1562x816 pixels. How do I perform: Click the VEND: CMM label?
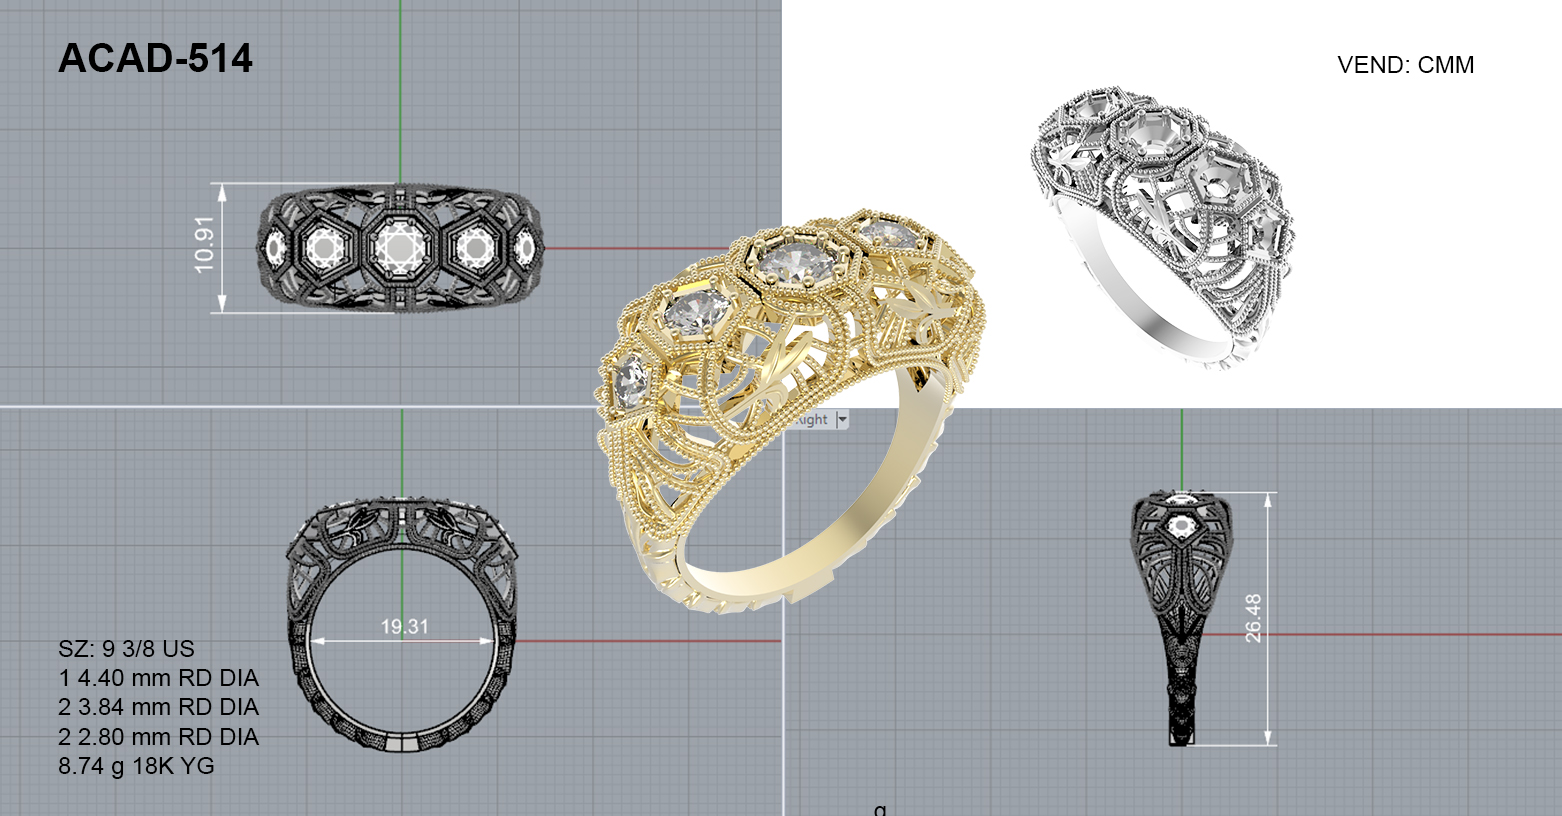tap(1405, 65)
